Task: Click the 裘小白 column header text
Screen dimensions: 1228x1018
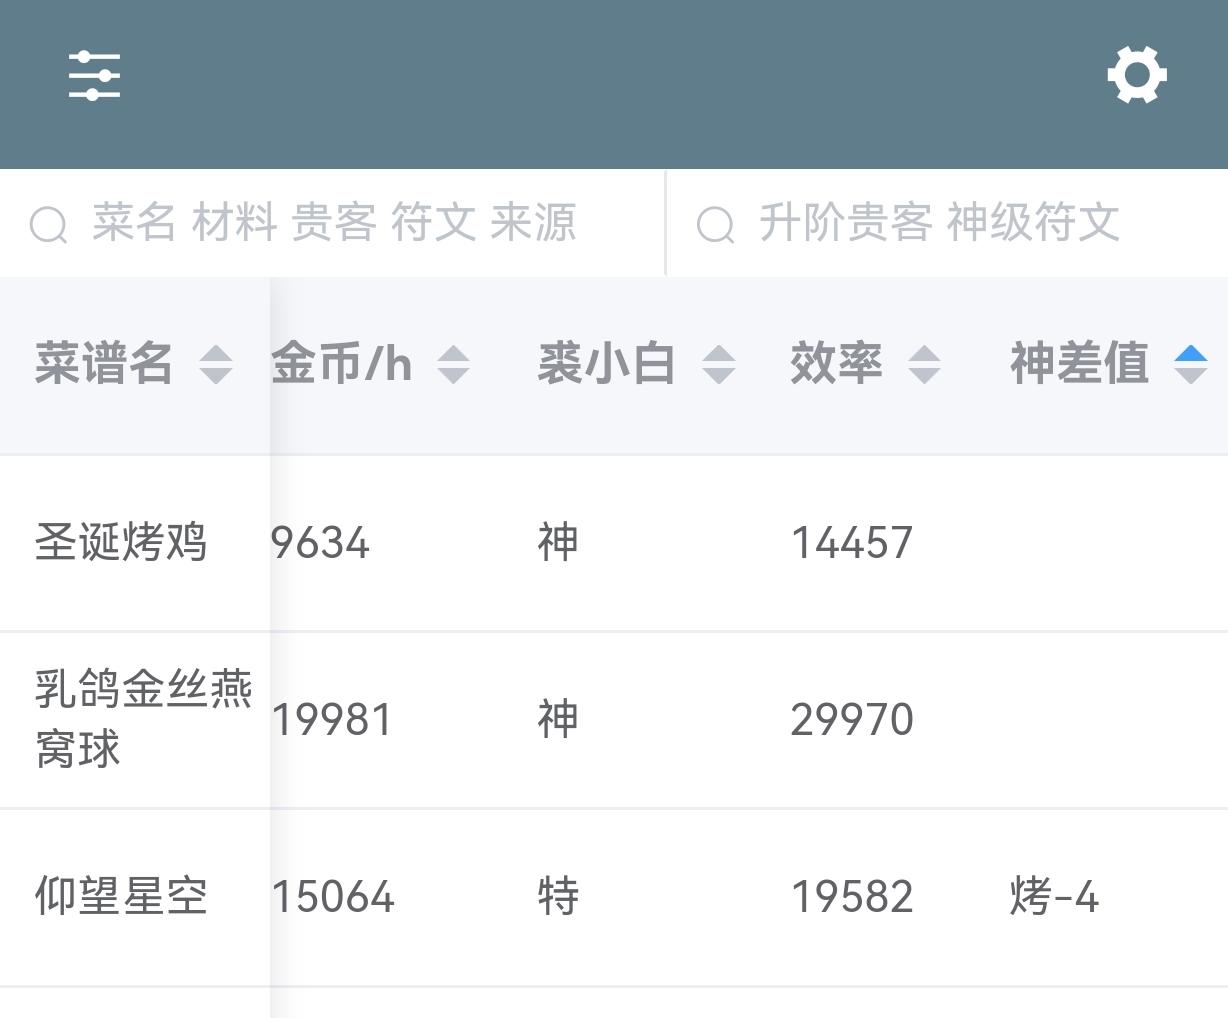Action: point(606,363)
